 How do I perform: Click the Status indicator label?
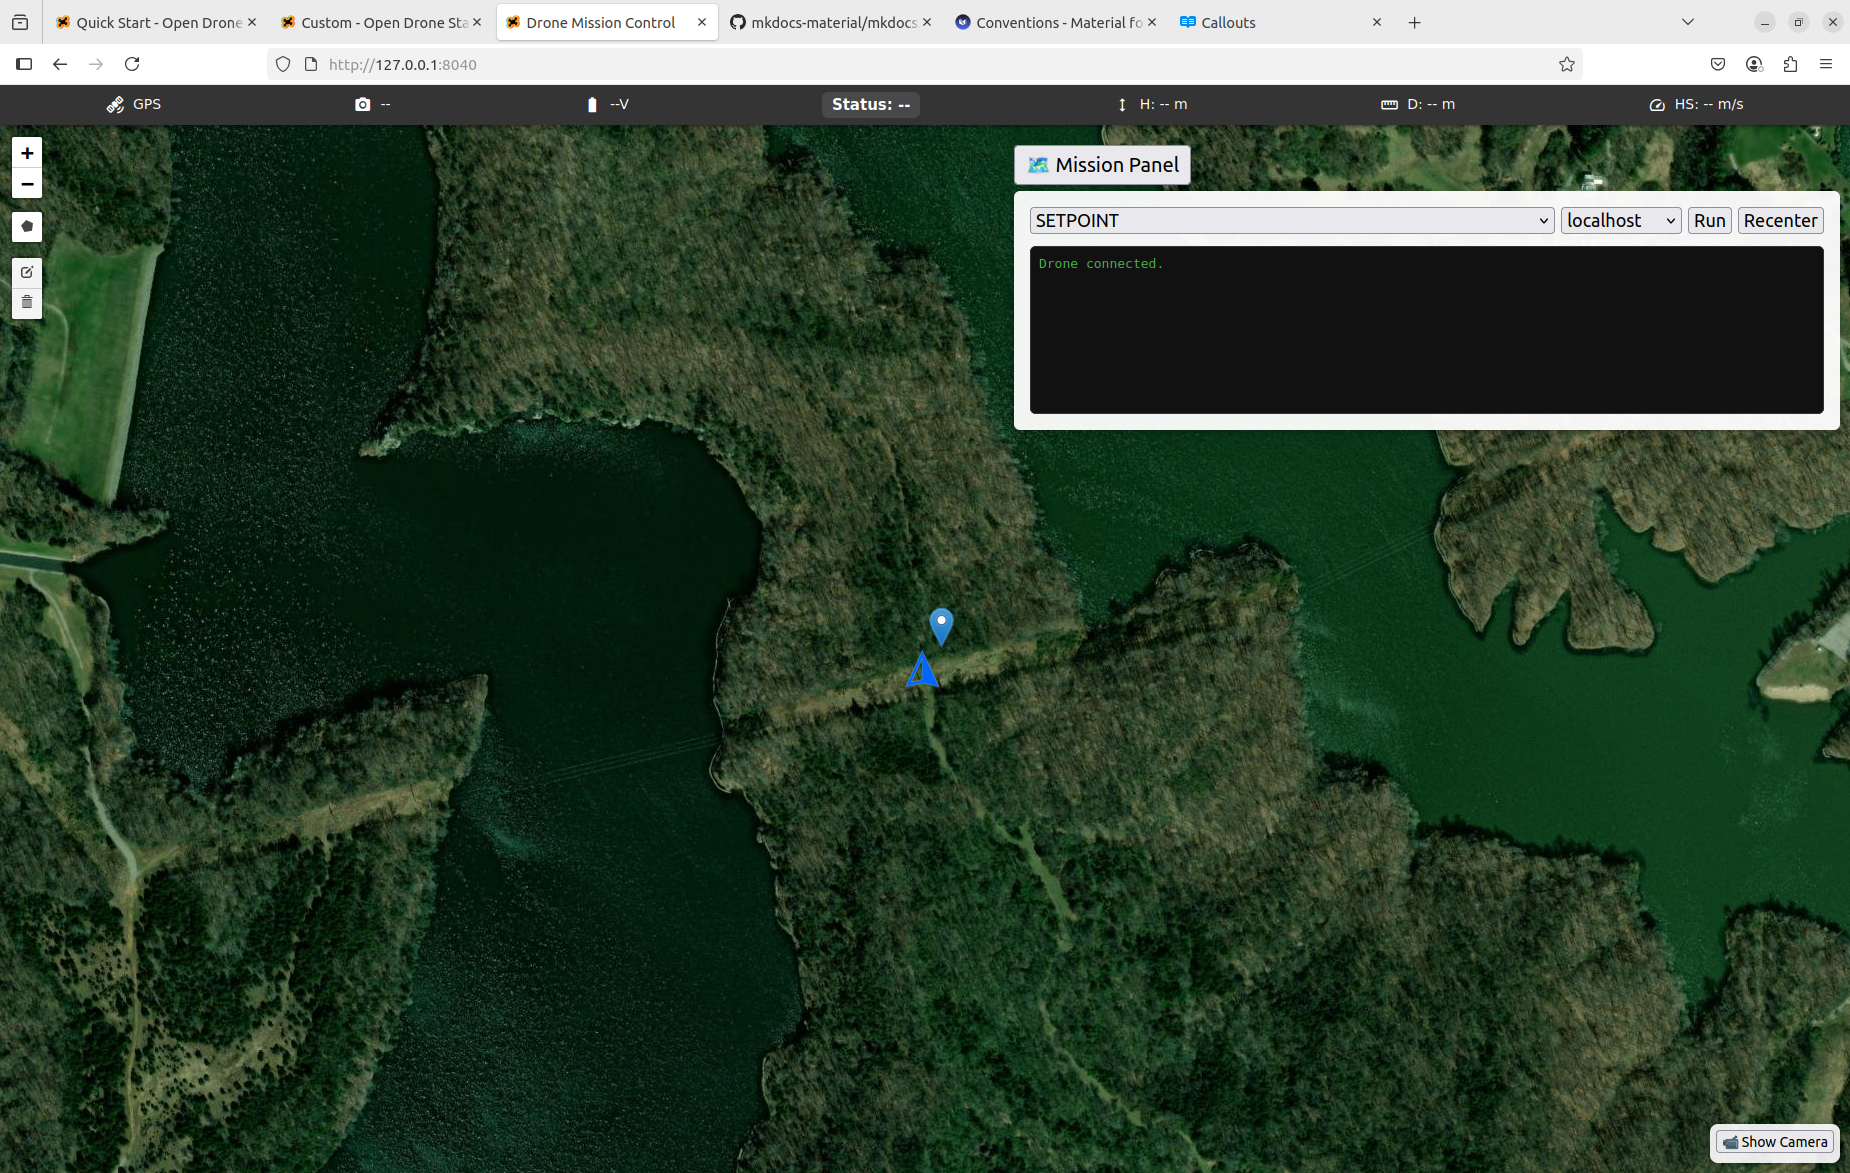(871, 104)
